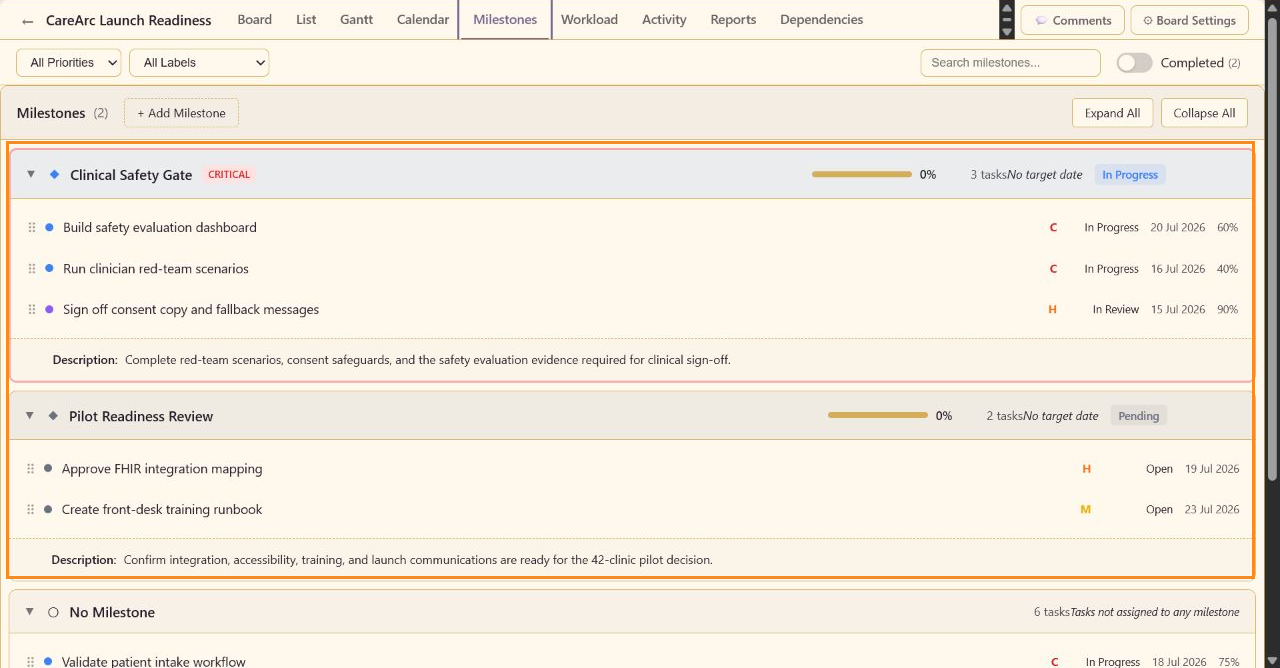Toggle the Completed milestones switch
This screenshot has width=1280, height=668.
[x=1134, y=63]
